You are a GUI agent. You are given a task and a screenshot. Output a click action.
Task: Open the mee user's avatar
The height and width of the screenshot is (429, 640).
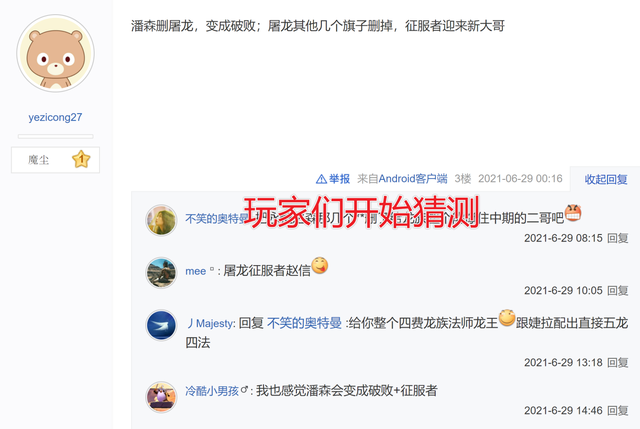coord(161,273)
